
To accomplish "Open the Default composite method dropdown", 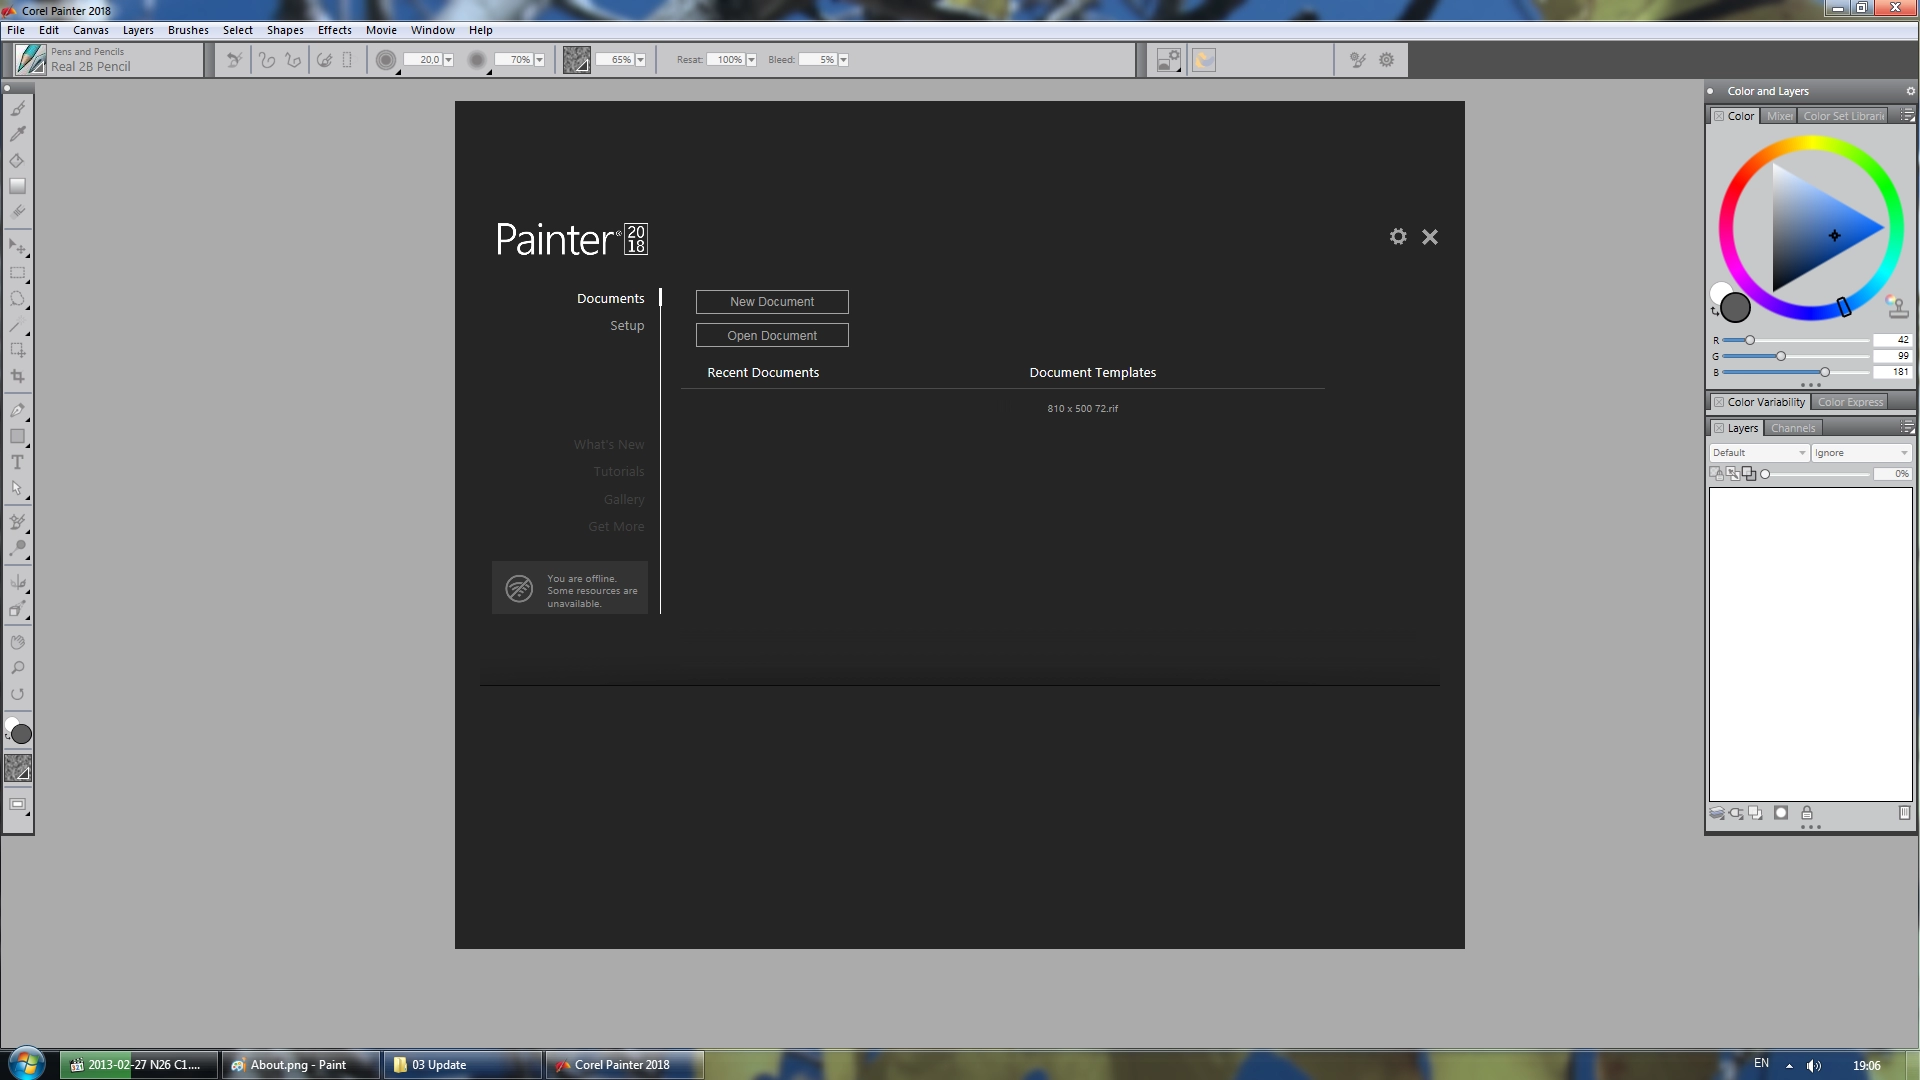I will [x=1759, y=453].
